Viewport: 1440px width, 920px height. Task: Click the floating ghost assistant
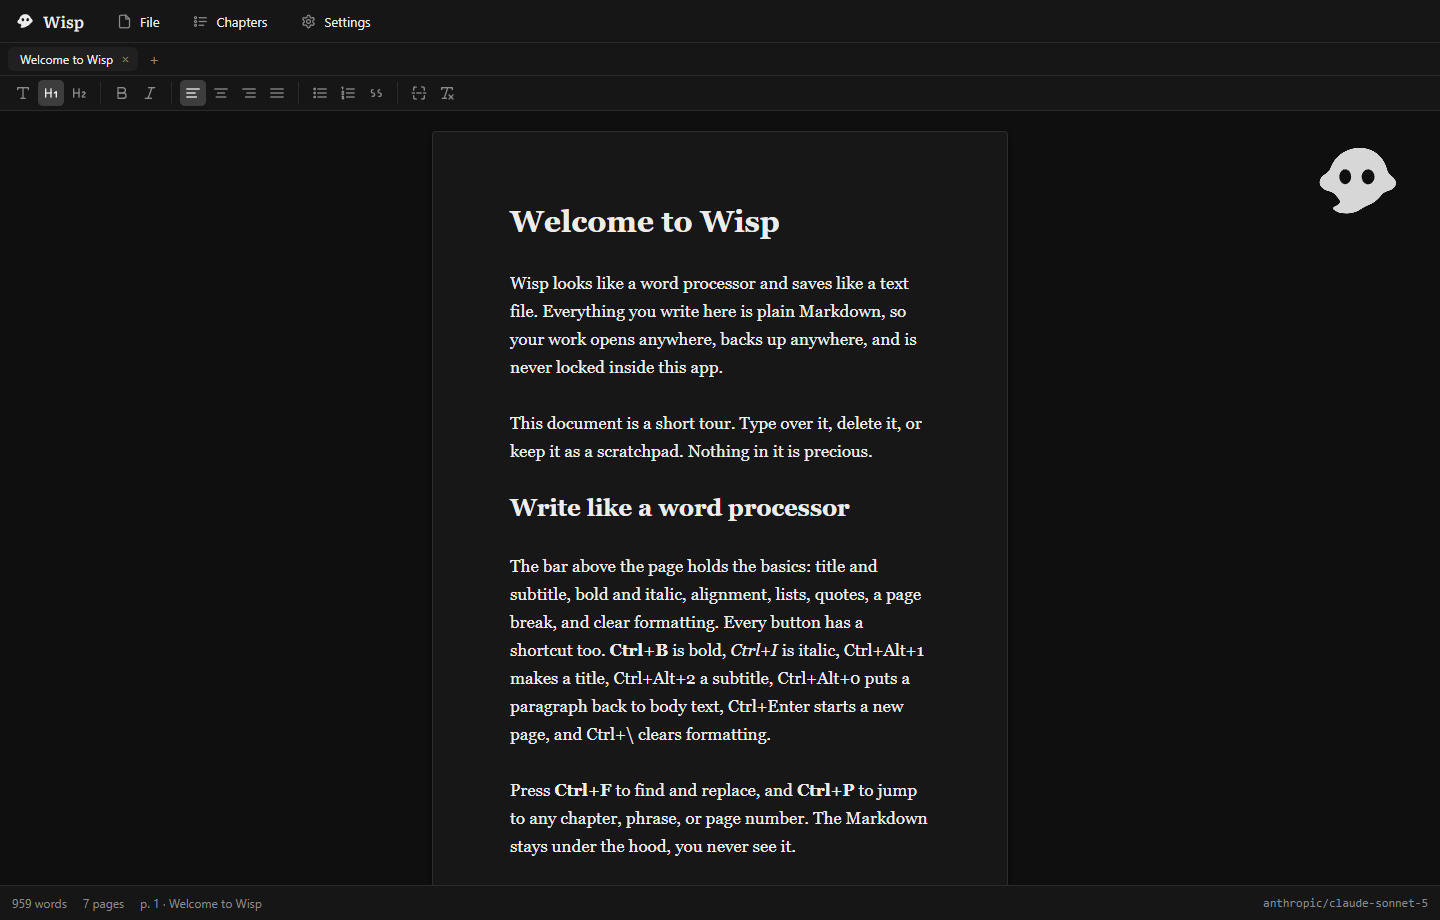(1357, 180)
